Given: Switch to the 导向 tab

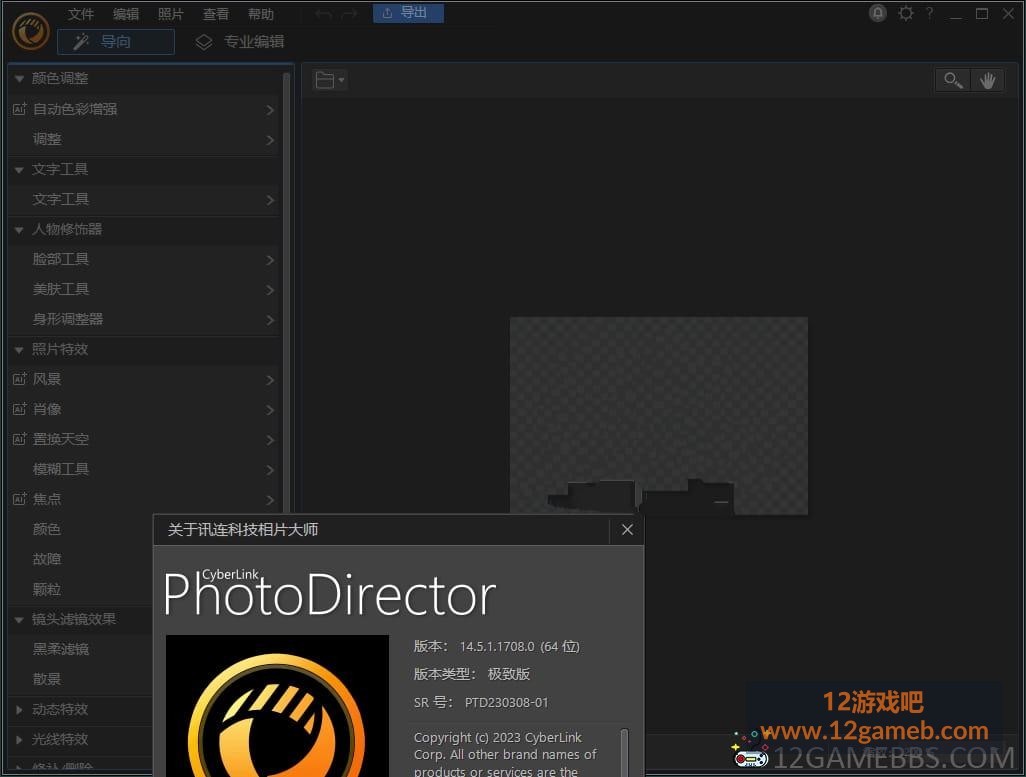Looking at the screenshot, I should point(116,42).
